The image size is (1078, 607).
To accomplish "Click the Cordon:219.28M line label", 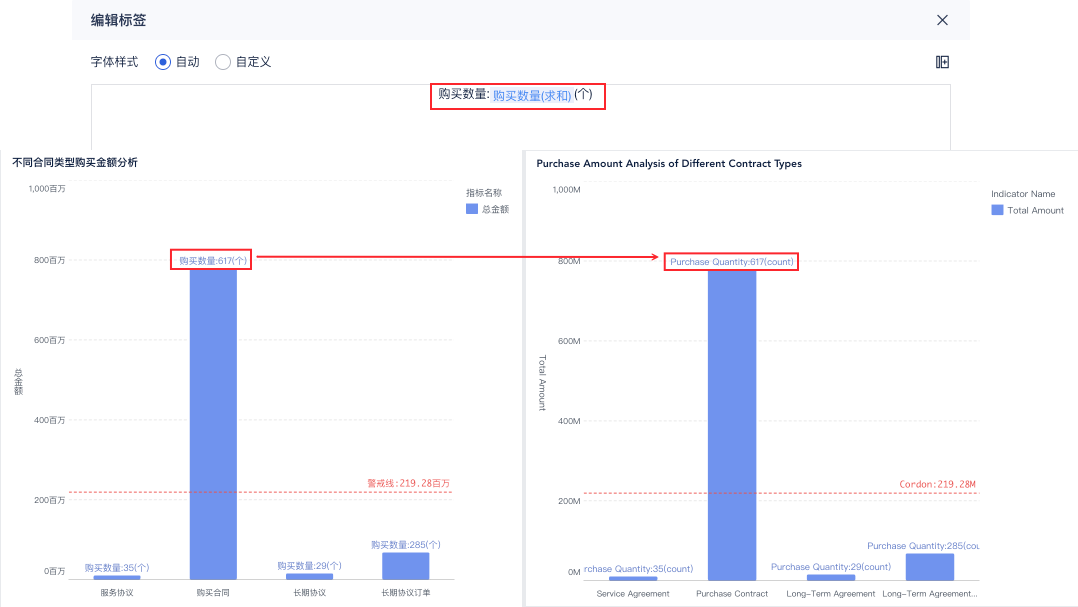I will (937, 484).
